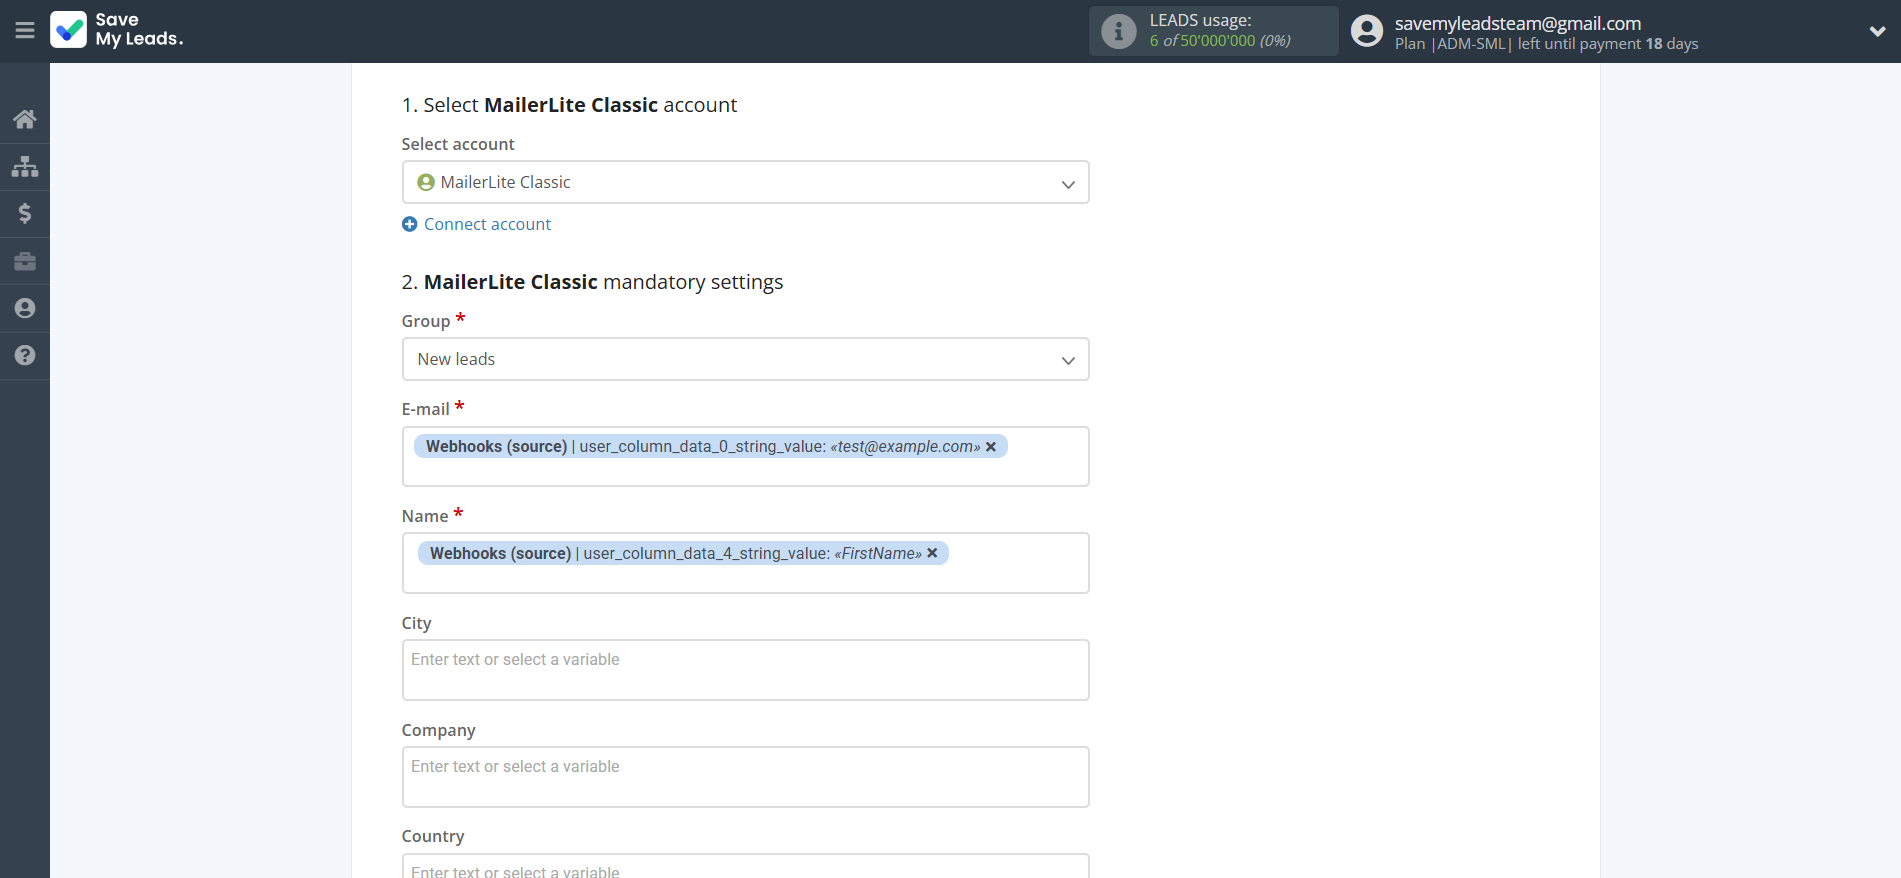
Task: Click the LEADS usage info icon
Action: tap(1119, 31)
